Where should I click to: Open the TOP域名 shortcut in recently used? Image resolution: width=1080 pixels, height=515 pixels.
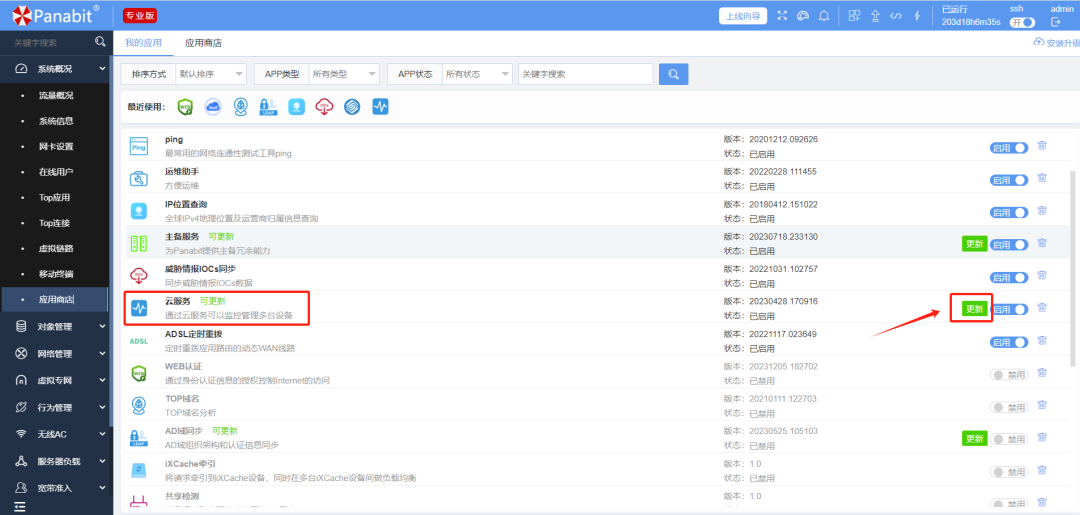(x=240, y=107)
